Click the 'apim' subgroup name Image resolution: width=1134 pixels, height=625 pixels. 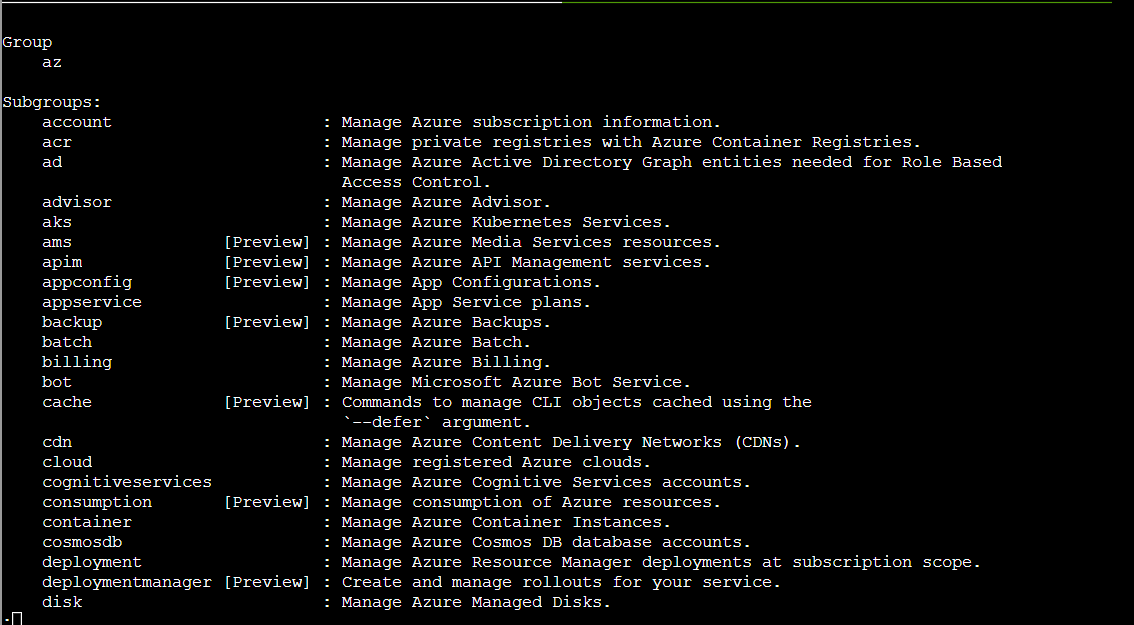coord(62,262)
